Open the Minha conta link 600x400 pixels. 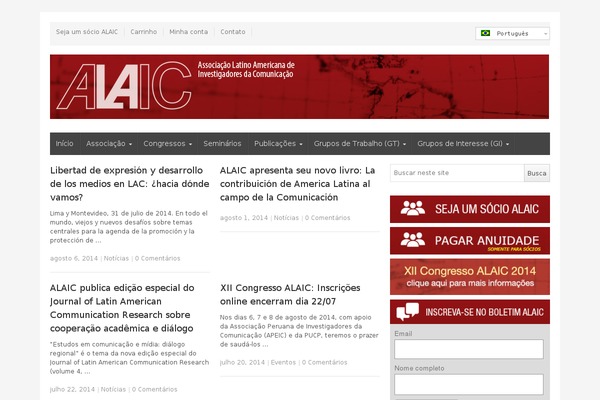[189, 32]
